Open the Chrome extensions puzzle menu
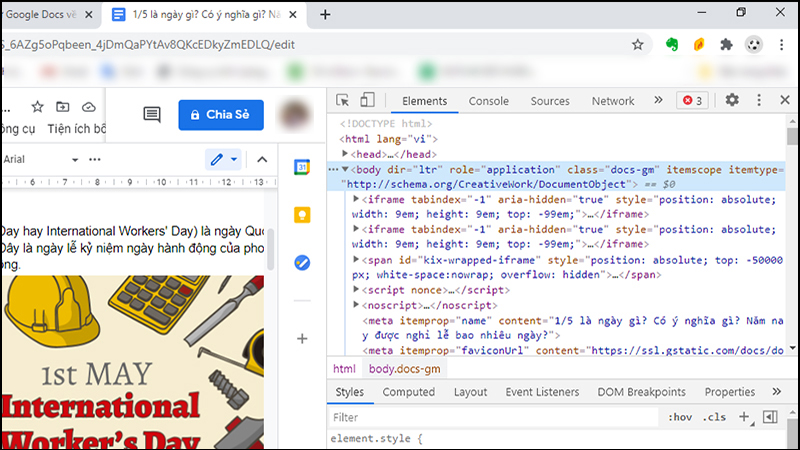800x450 pixels. pos(726,45)
